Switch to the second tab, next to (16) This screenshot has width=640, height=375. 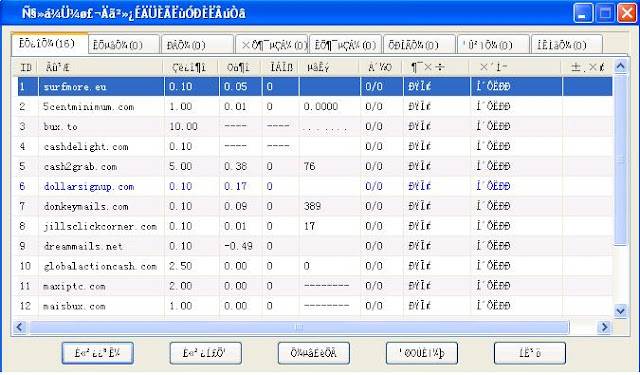click(x=124, y=44)
